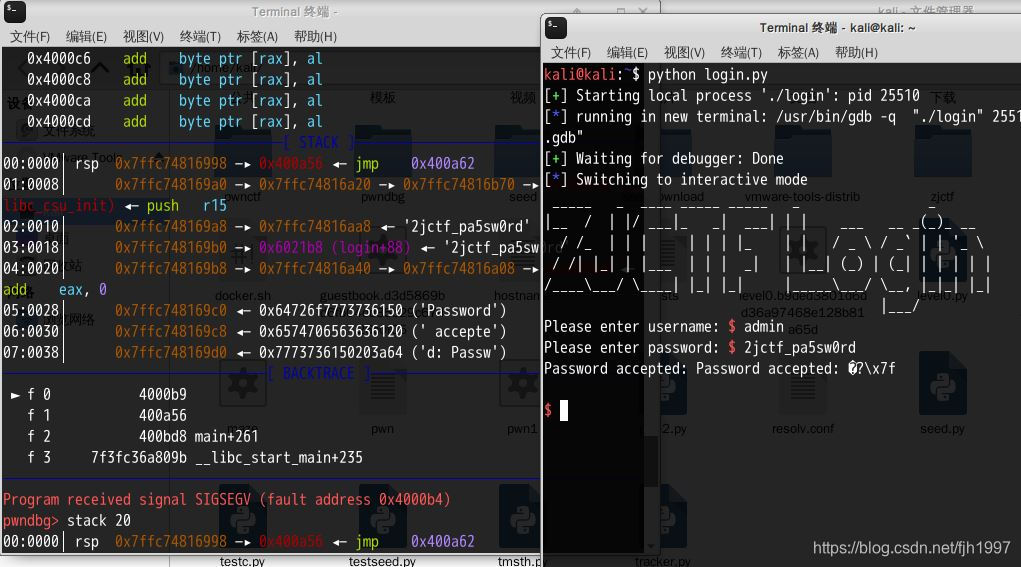The width and height of the screenshot is (1021, 567).
Task: Click 'Starting local process' output line
Action: click(x=732, y=96)
